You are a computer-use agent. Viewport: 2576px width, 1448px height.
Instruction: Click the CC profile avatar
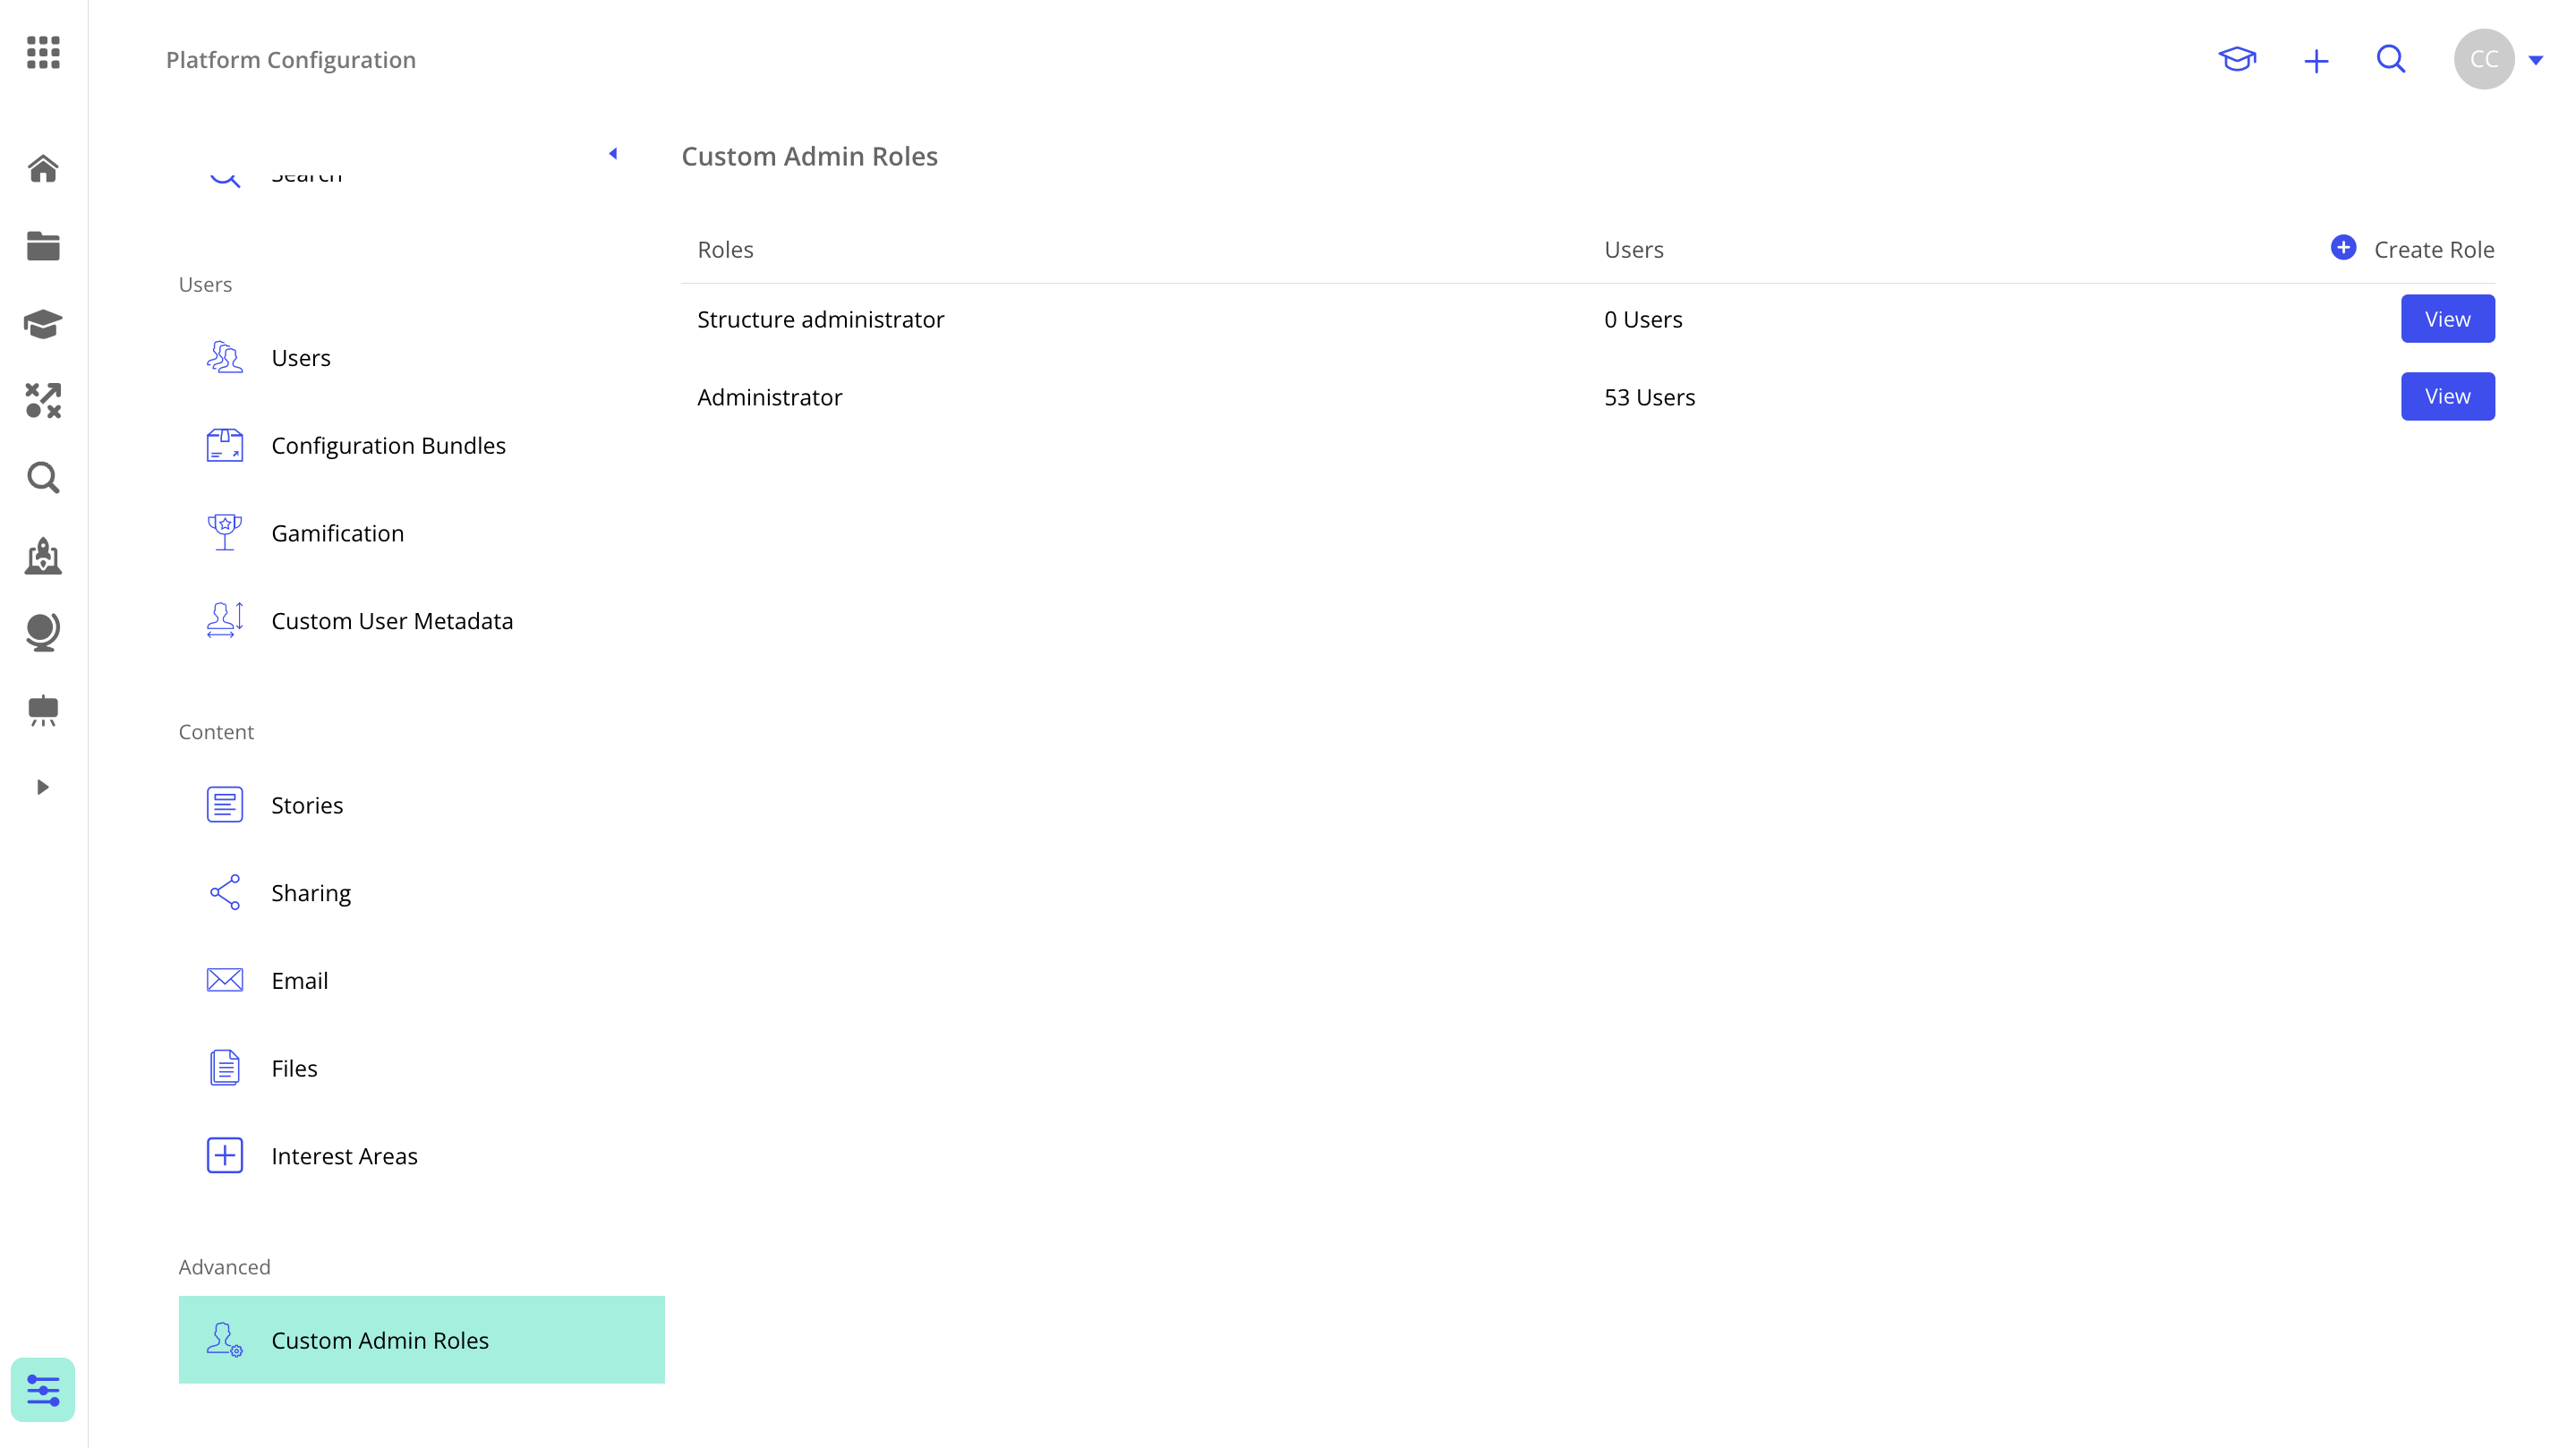click(2486, 59)
